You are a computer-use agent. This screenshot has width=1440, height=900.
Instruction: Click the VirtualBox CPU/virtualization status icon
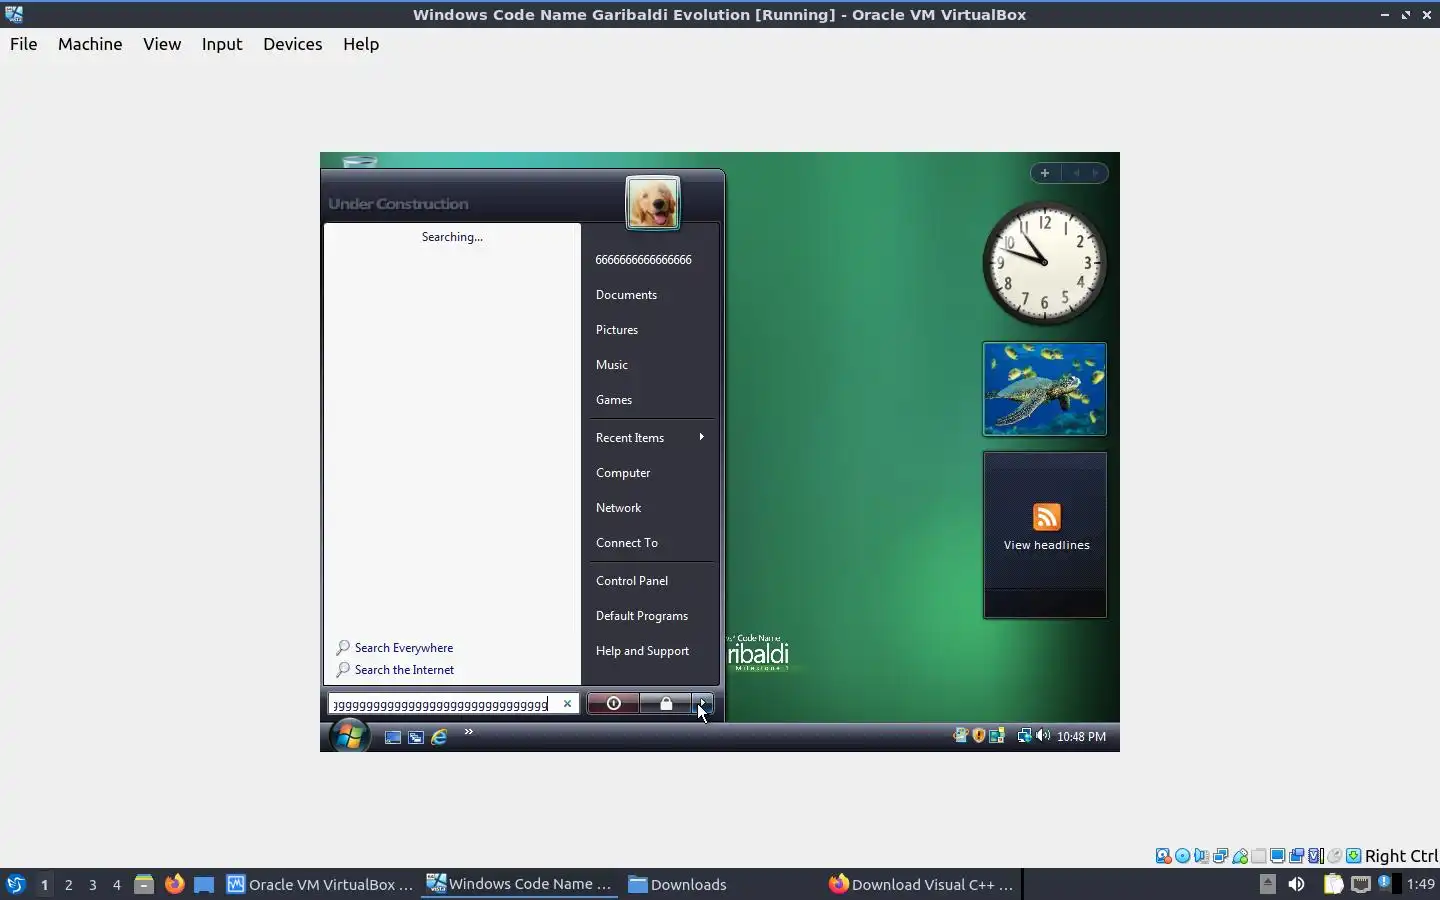click(x=1316, y=856)
